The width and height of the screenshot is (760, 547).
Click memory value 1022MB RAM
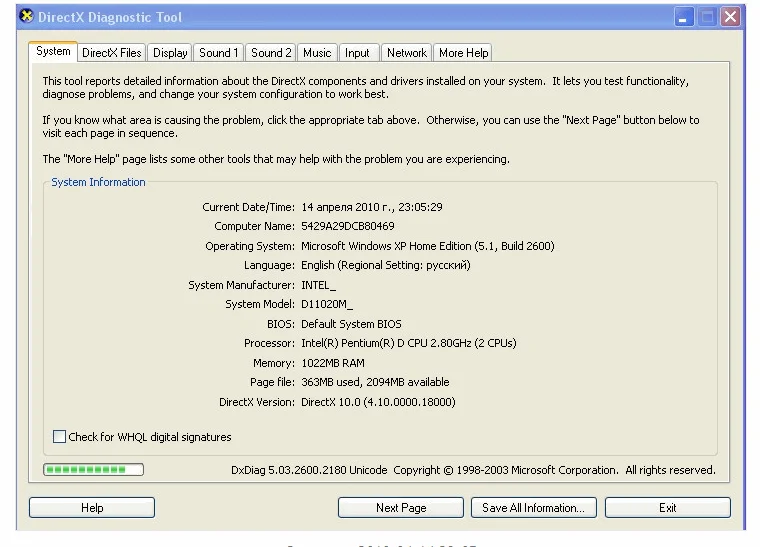click(x=333, y=363)
